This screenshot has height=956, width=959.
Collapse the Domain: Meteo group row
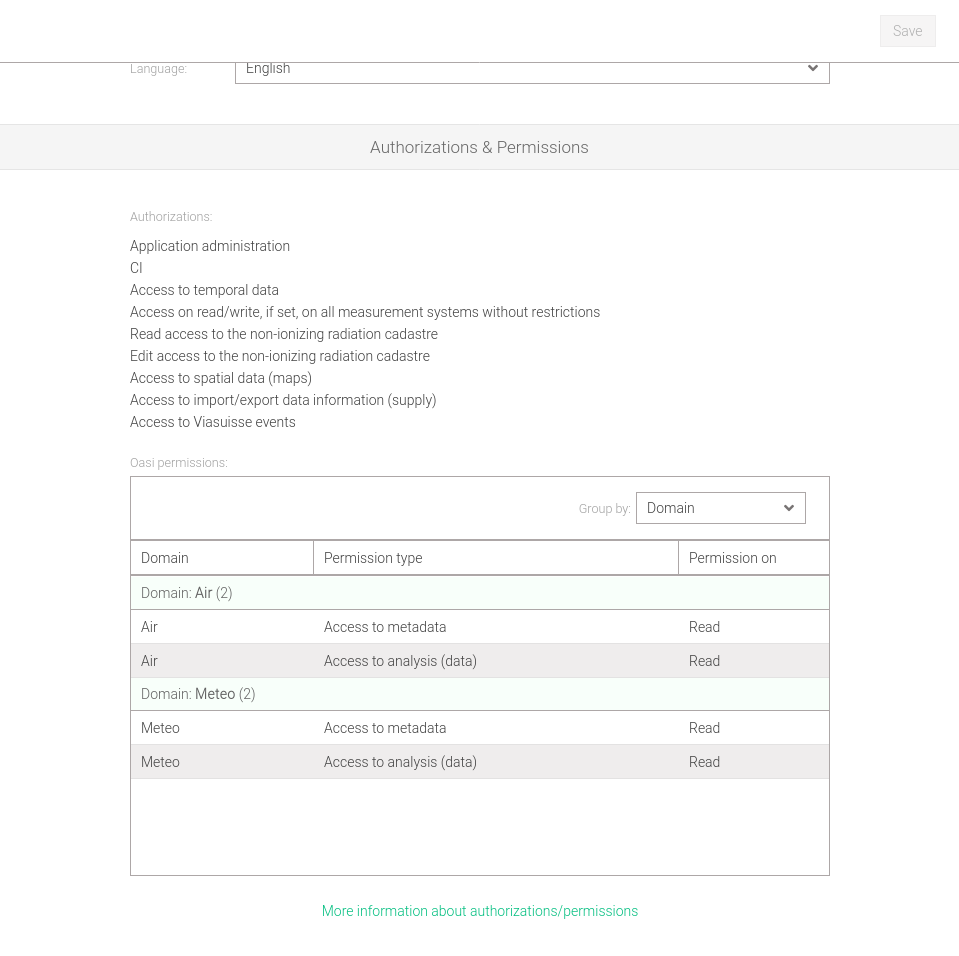click(x=198, y=694)
